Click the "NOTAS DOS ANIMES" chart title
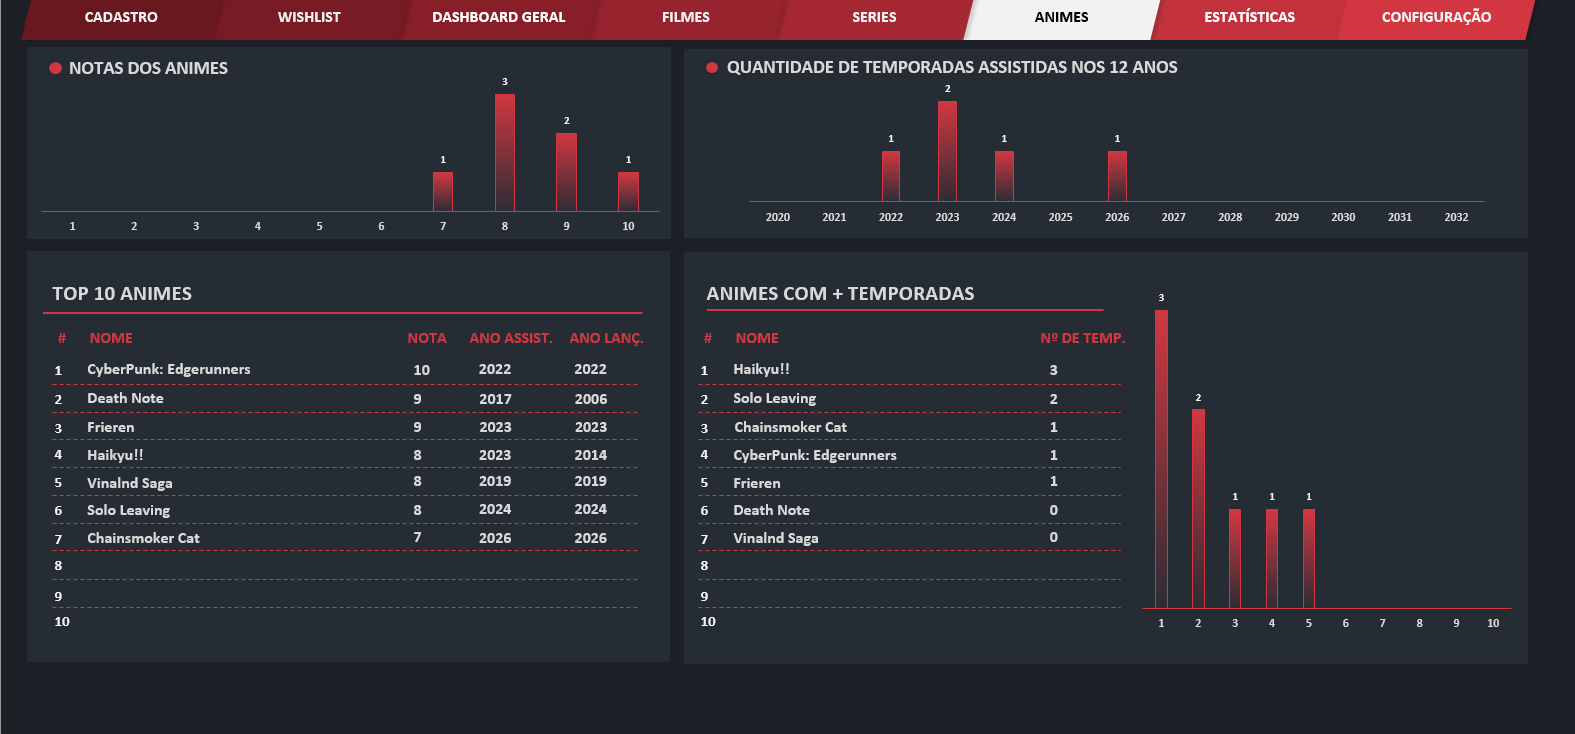Screen dimensions: 1575x734 point(148,68)
